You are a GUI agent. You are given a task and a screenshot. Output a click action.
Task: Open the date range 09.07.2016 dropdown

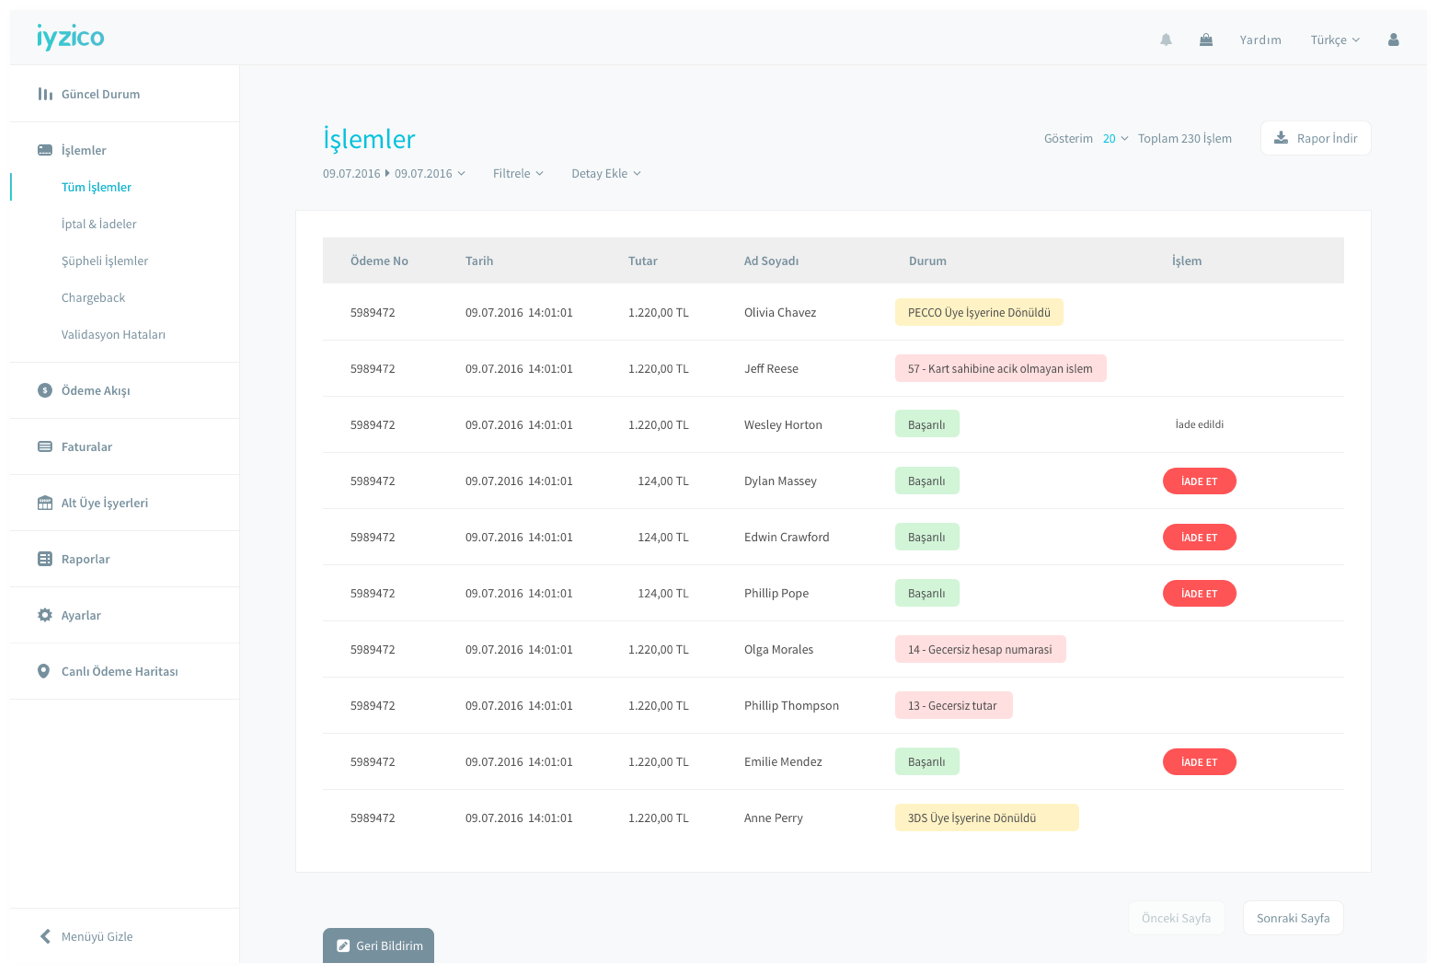[x=394, y=173]
